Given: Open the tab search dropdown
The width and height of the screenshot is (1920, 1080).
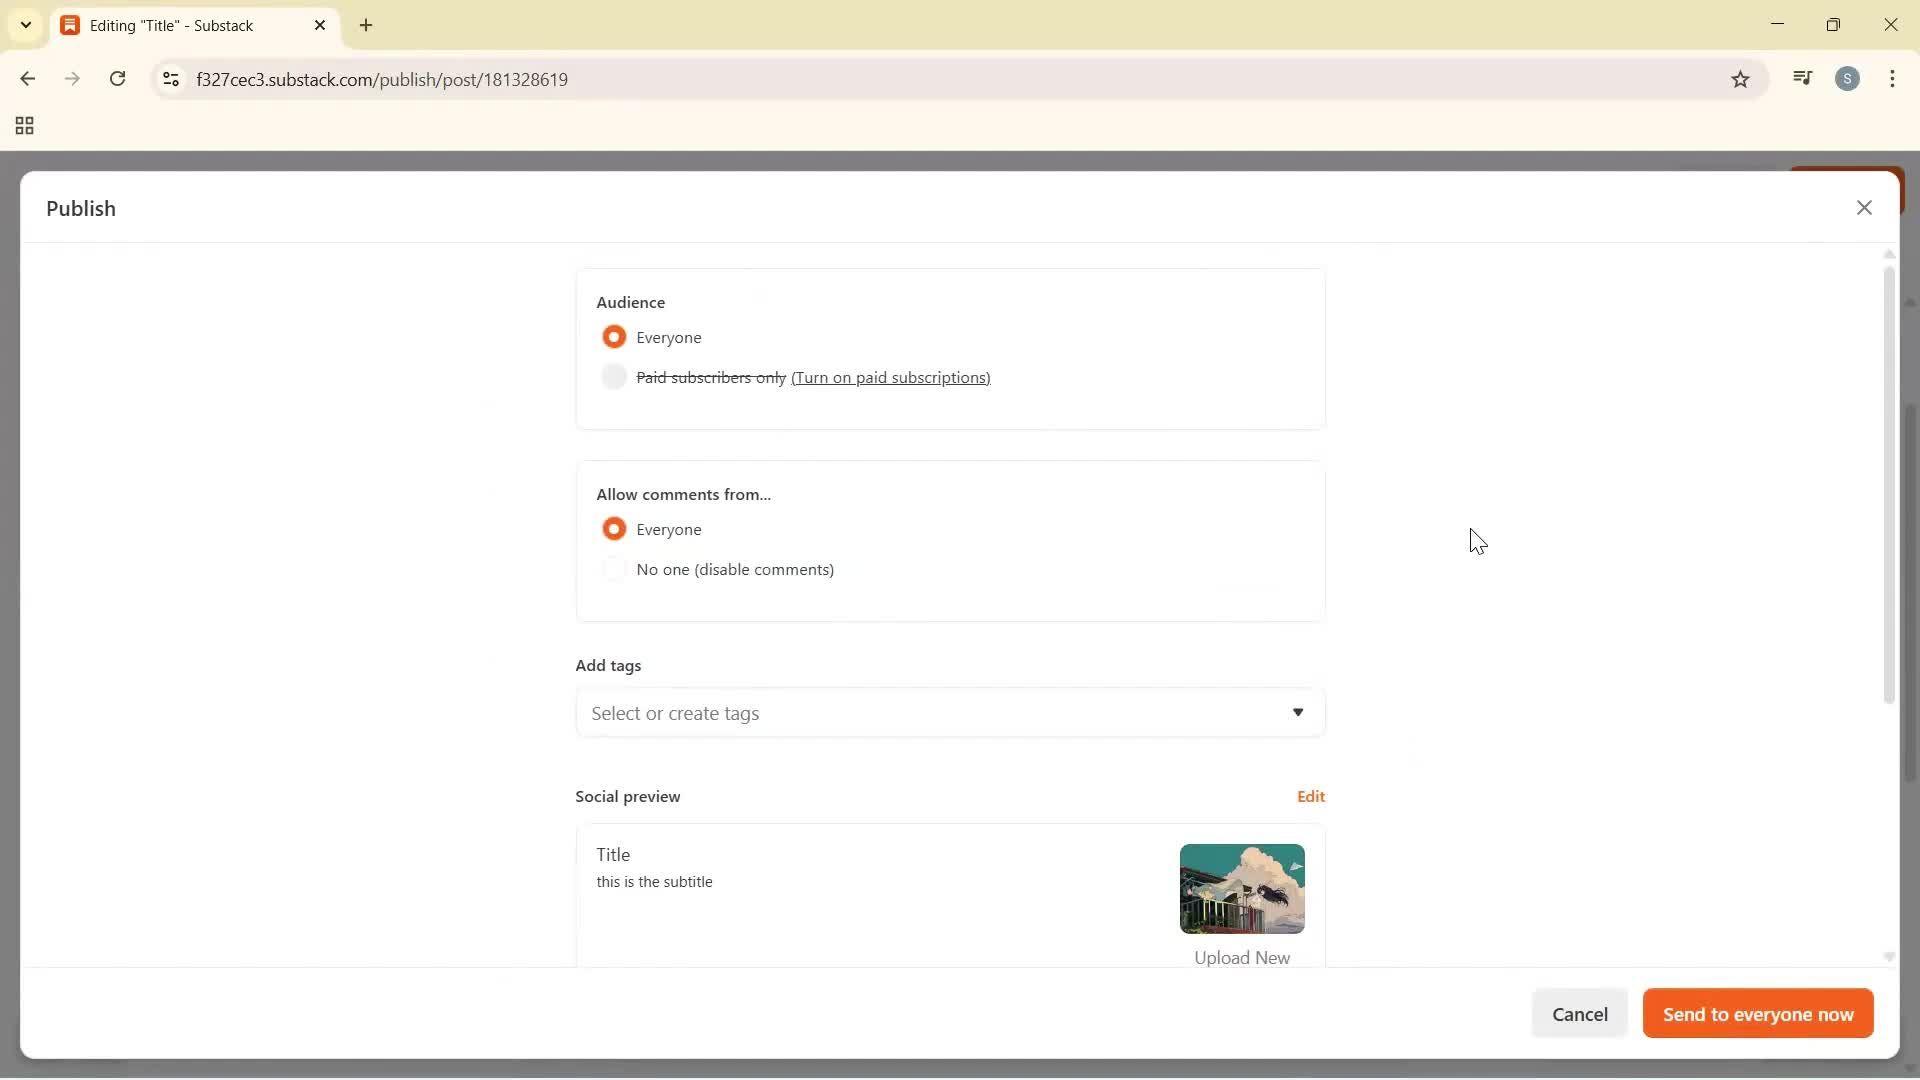Looking at the screenshot, I should [x=25, y=25].
